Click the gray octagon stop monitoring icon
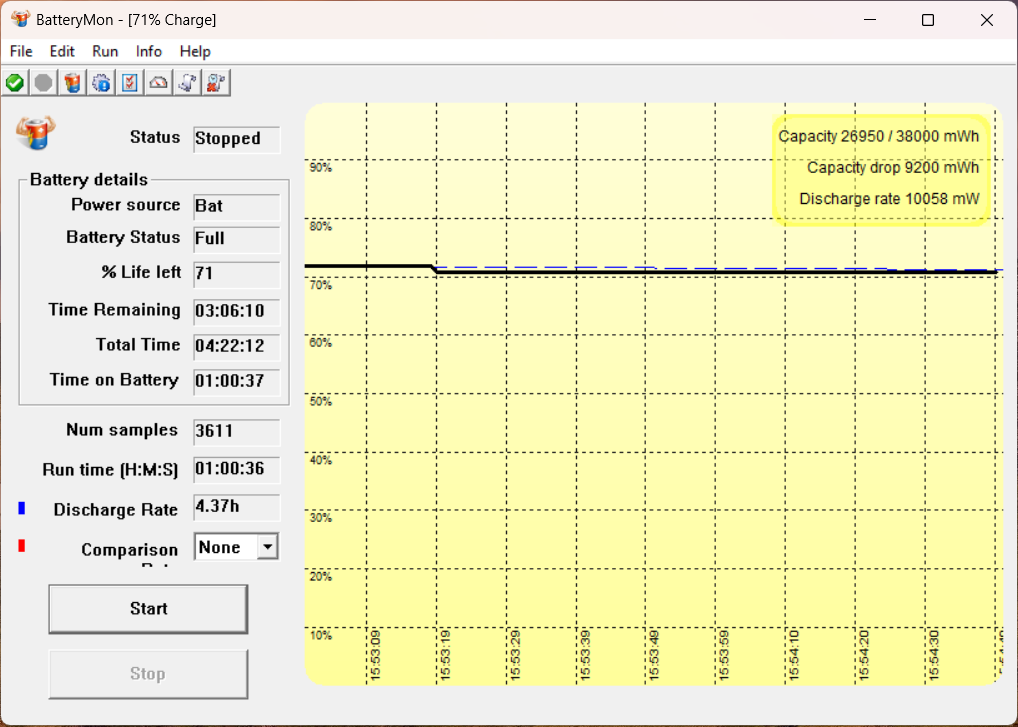The height and width of the screenshot is (727, 1018). (43, 83)
